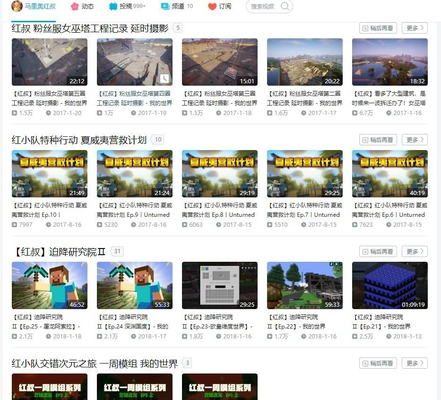Click 更多 for 夏威夷营救计划 channel
The height and width of the screenshot is (400, 441).
coord(415,140)
